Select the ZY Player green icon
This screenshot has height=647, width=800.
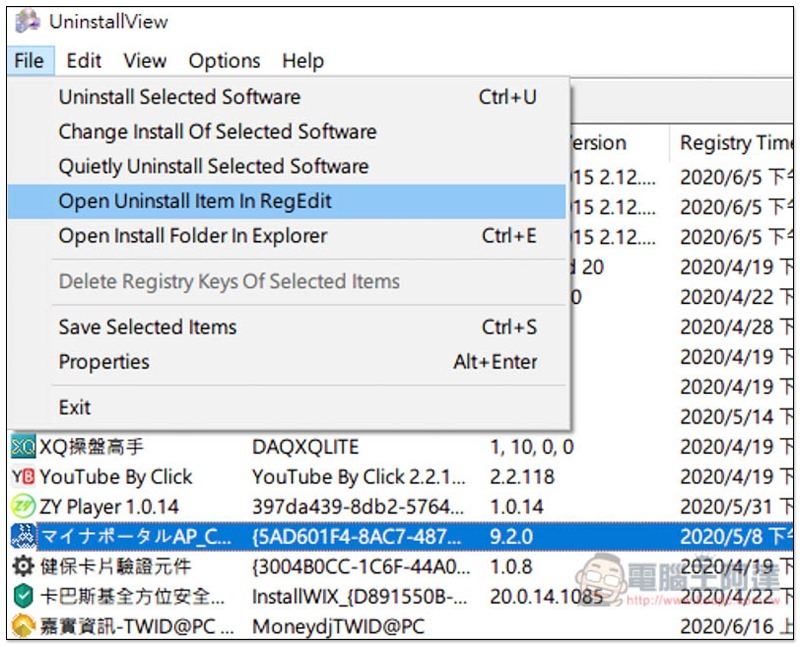click(23, 506)
